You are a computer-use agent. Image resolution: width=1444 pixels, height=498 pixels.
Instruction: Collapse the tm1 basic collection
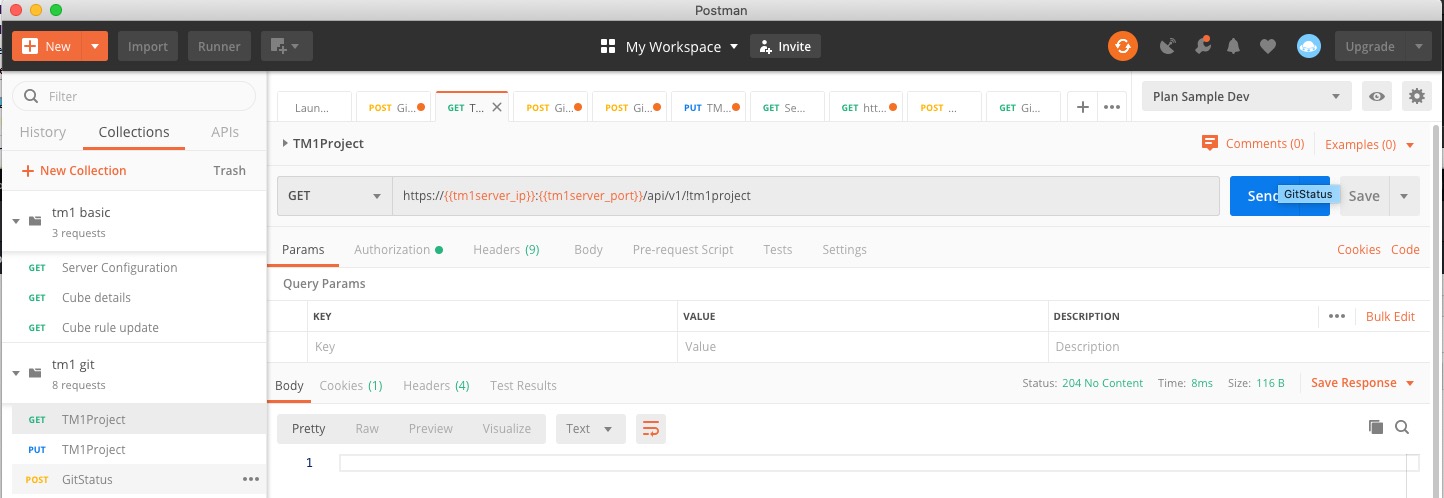[16, 220]
